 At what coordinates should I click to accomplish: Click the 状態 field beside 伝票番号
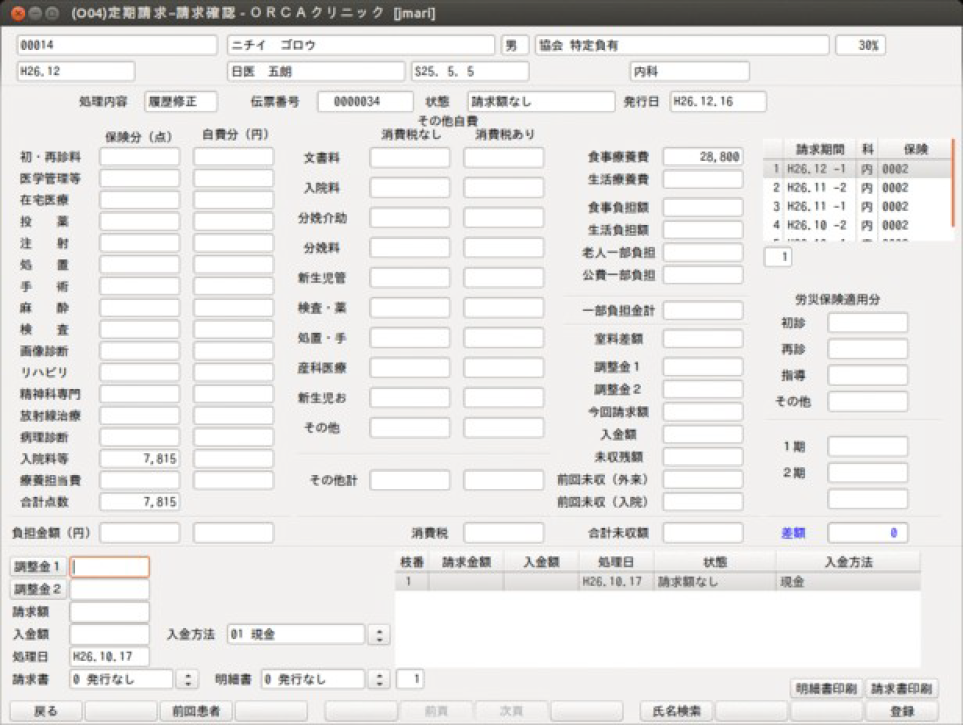click(541, 101)
